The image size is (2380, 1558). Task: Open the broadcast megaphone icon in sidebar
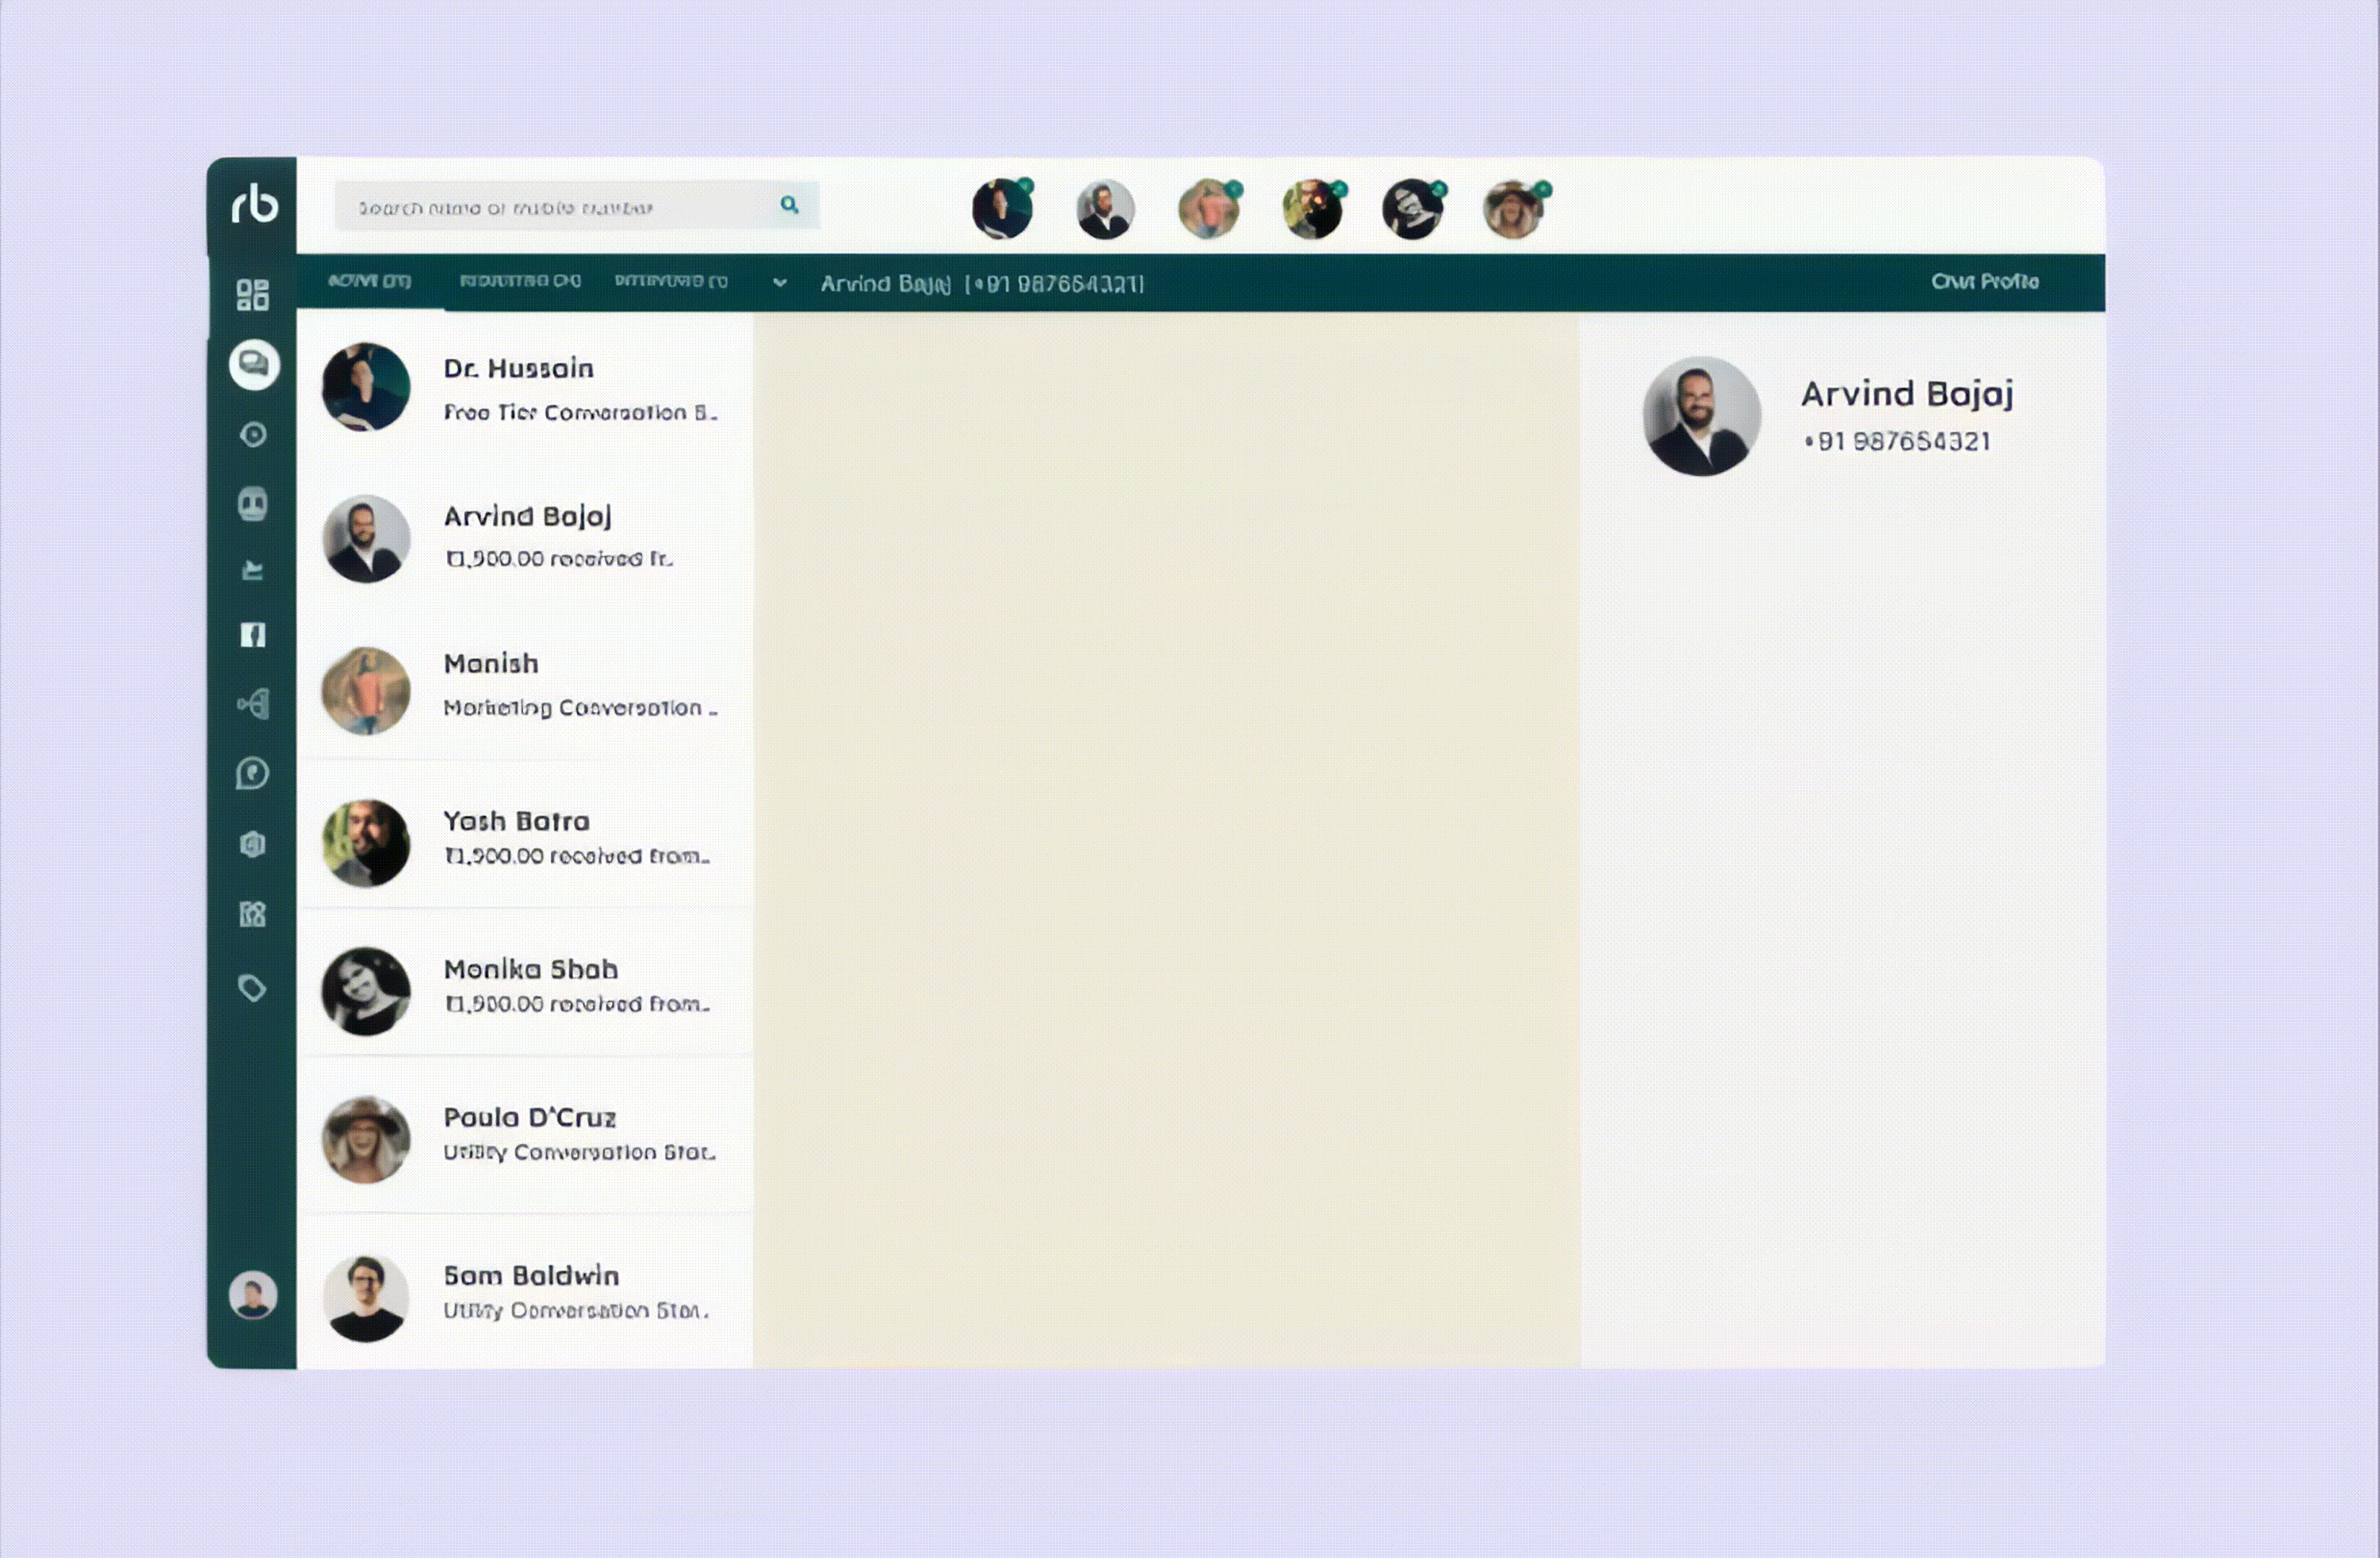(x=253, y=705)
